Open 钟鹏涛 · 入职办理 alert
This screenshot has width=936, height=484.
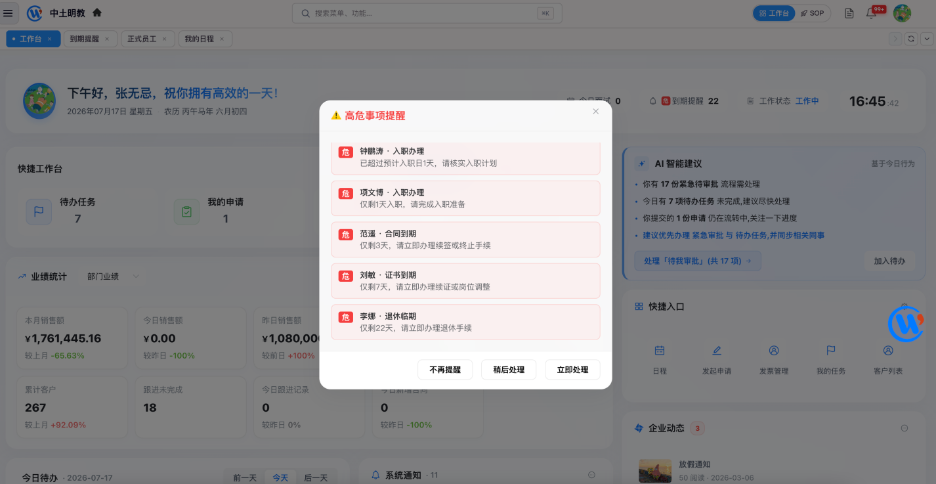point(466,158)
